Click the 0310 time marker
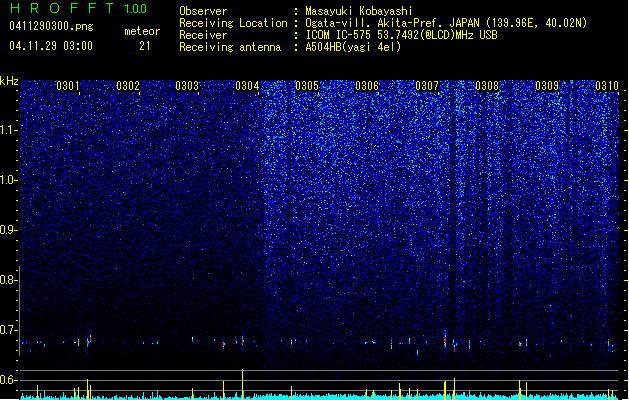The height and width of the screenshot is (400, 629). [607, 86]
